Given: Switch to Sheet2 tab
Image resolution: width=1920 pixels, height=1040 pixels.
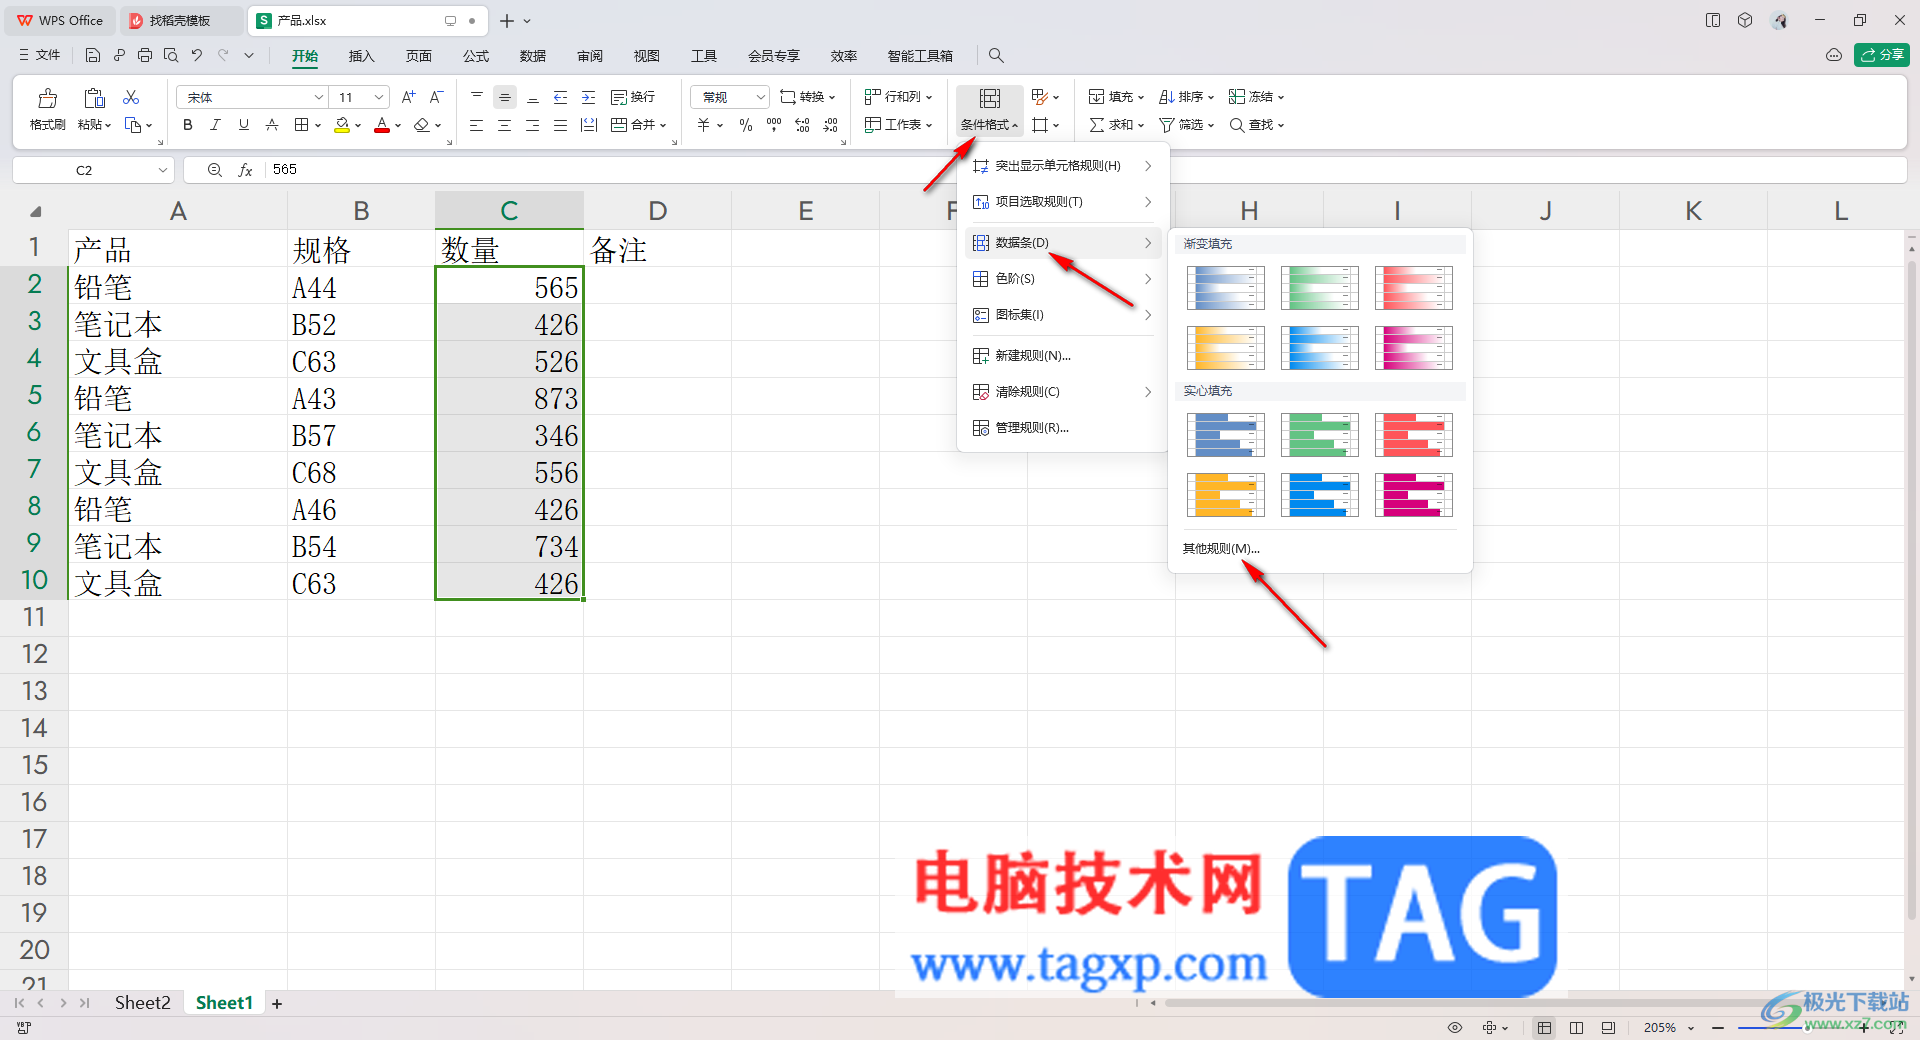Looking at the screenshot, I should tap(142, 1003).
